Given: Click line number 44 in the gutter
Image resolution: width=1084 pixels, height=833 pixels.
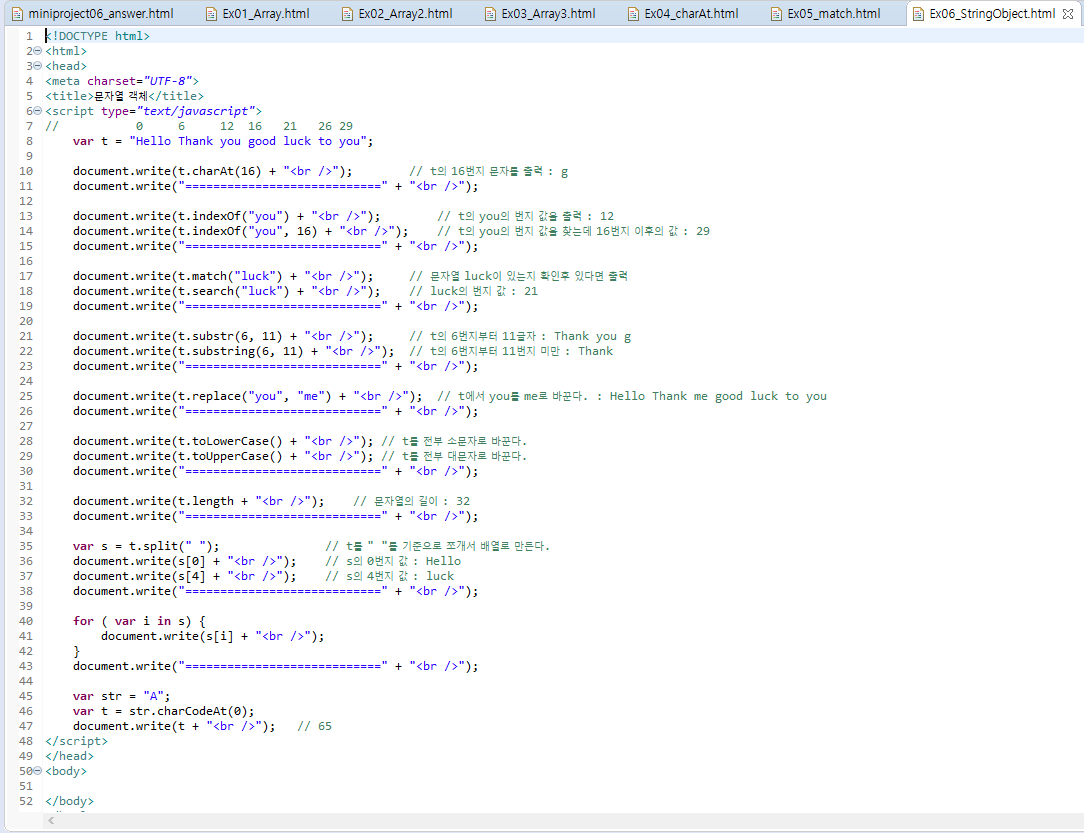Looking at the screenshot, I should (26, 681).
